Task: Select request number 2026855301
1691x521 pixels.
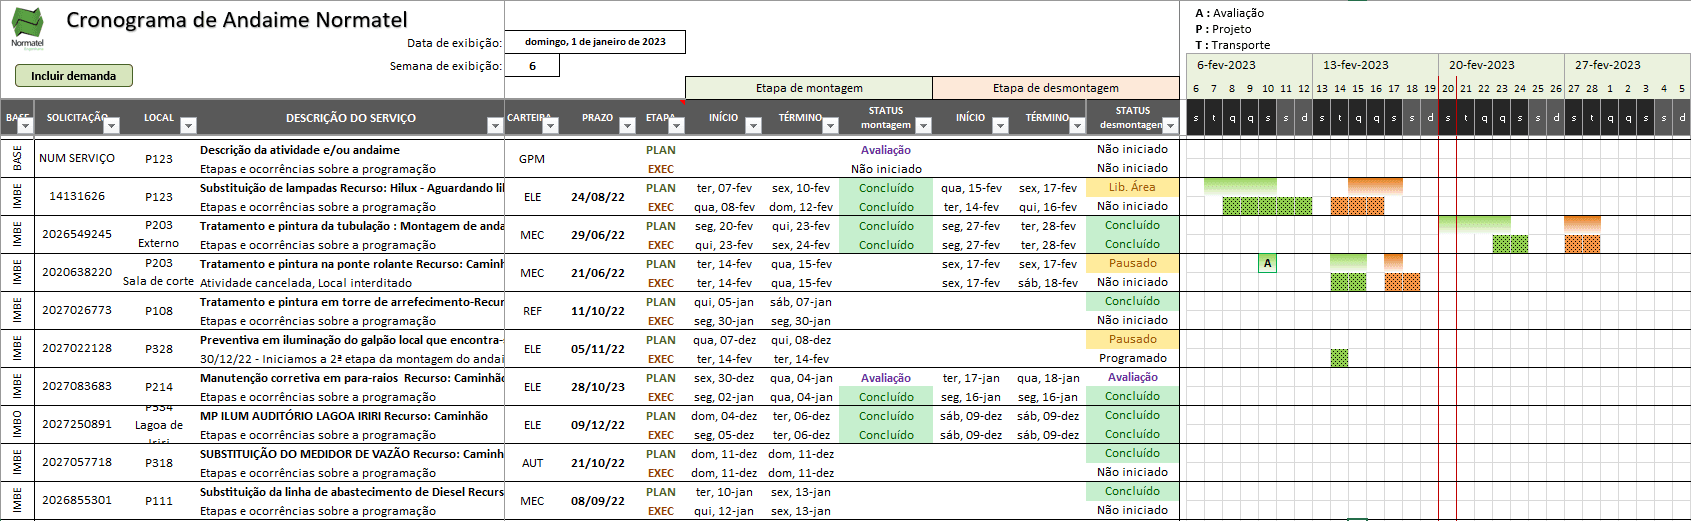Action: [x=77, y=500]
